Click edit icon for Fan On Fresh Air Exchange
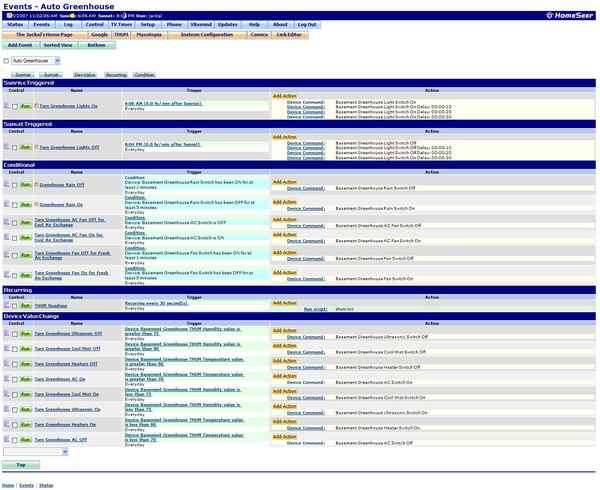The width and height of the screenshot is (600, 490). [x=7, y=275]
